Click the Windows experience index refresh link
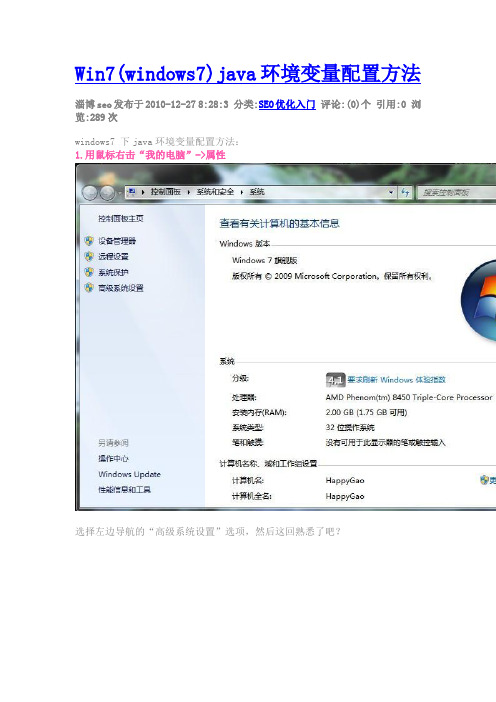Viewport: 496px width, 702px height. [397, 380]
